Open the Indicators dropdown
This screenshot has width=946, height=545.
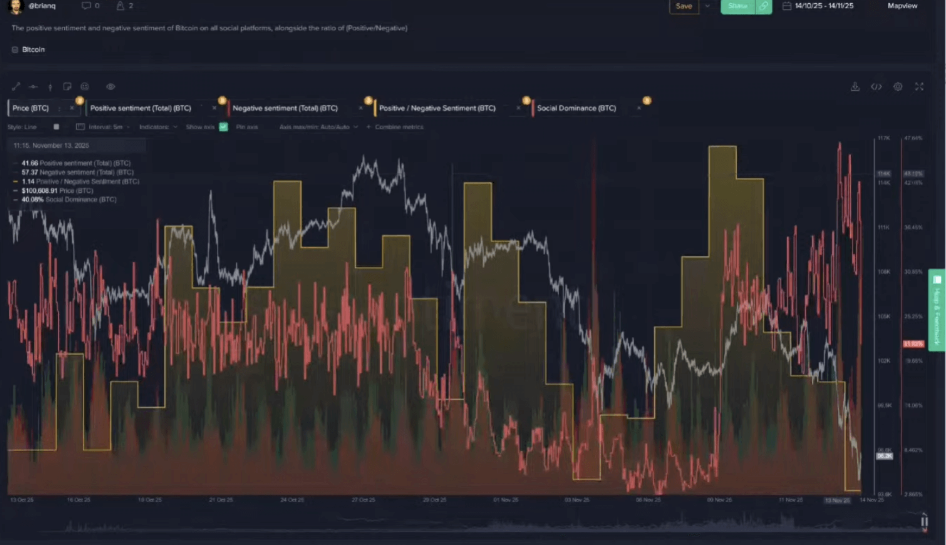(x=156, y=127)
